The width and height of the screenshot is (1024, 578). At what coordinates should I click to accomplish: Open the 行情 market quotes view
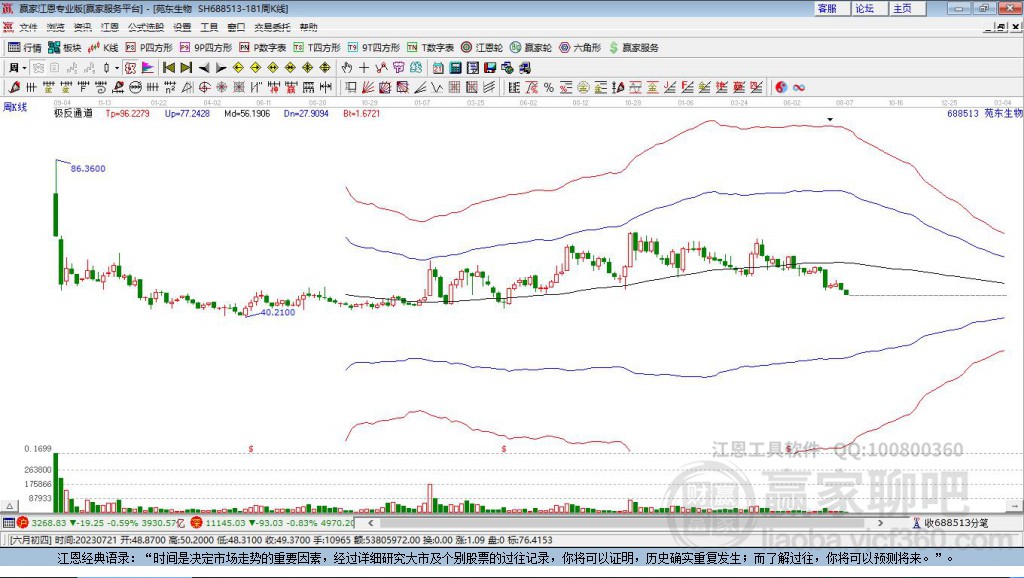tap(25, 48)
